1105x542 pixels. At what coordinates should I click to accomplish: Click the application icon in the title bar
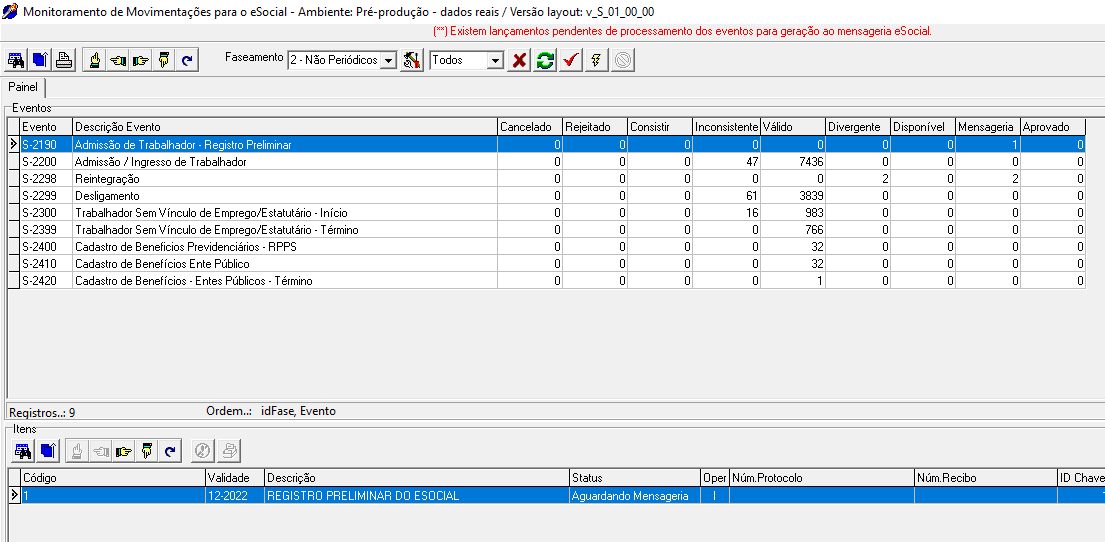click(x=11, y=11)
